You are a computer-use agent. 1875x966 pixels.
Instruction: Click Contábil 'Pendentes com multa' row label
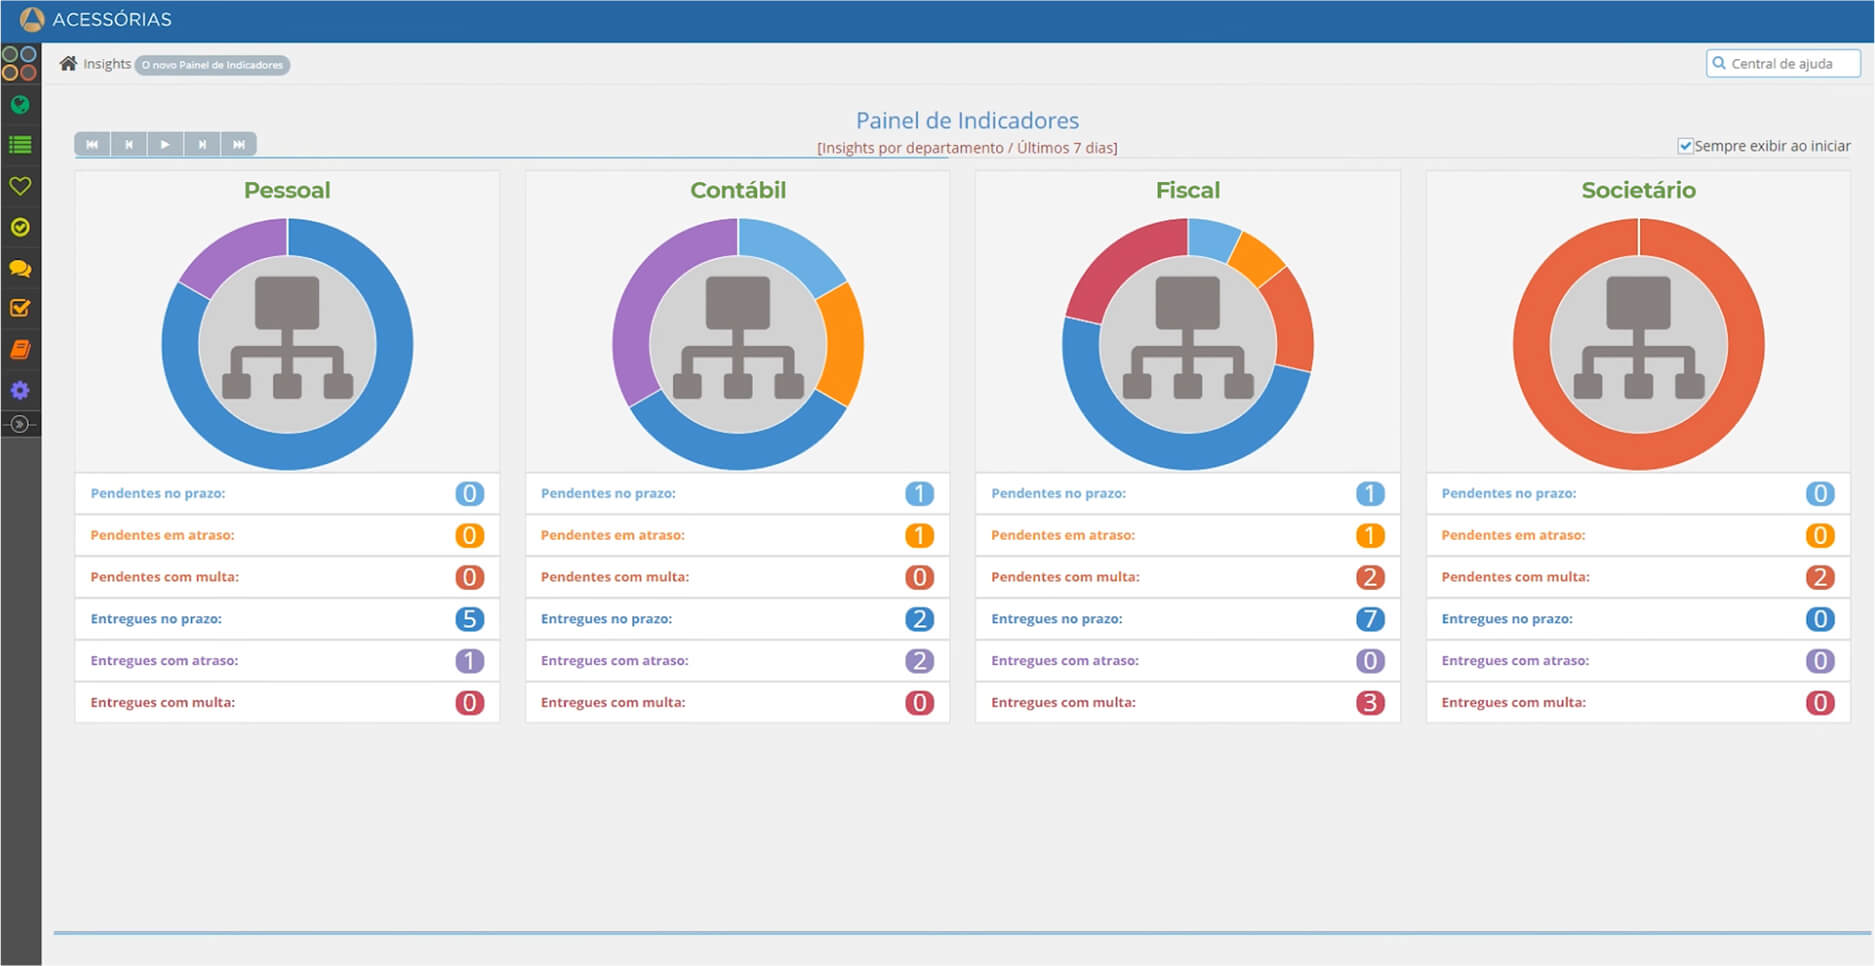[615, 577]
